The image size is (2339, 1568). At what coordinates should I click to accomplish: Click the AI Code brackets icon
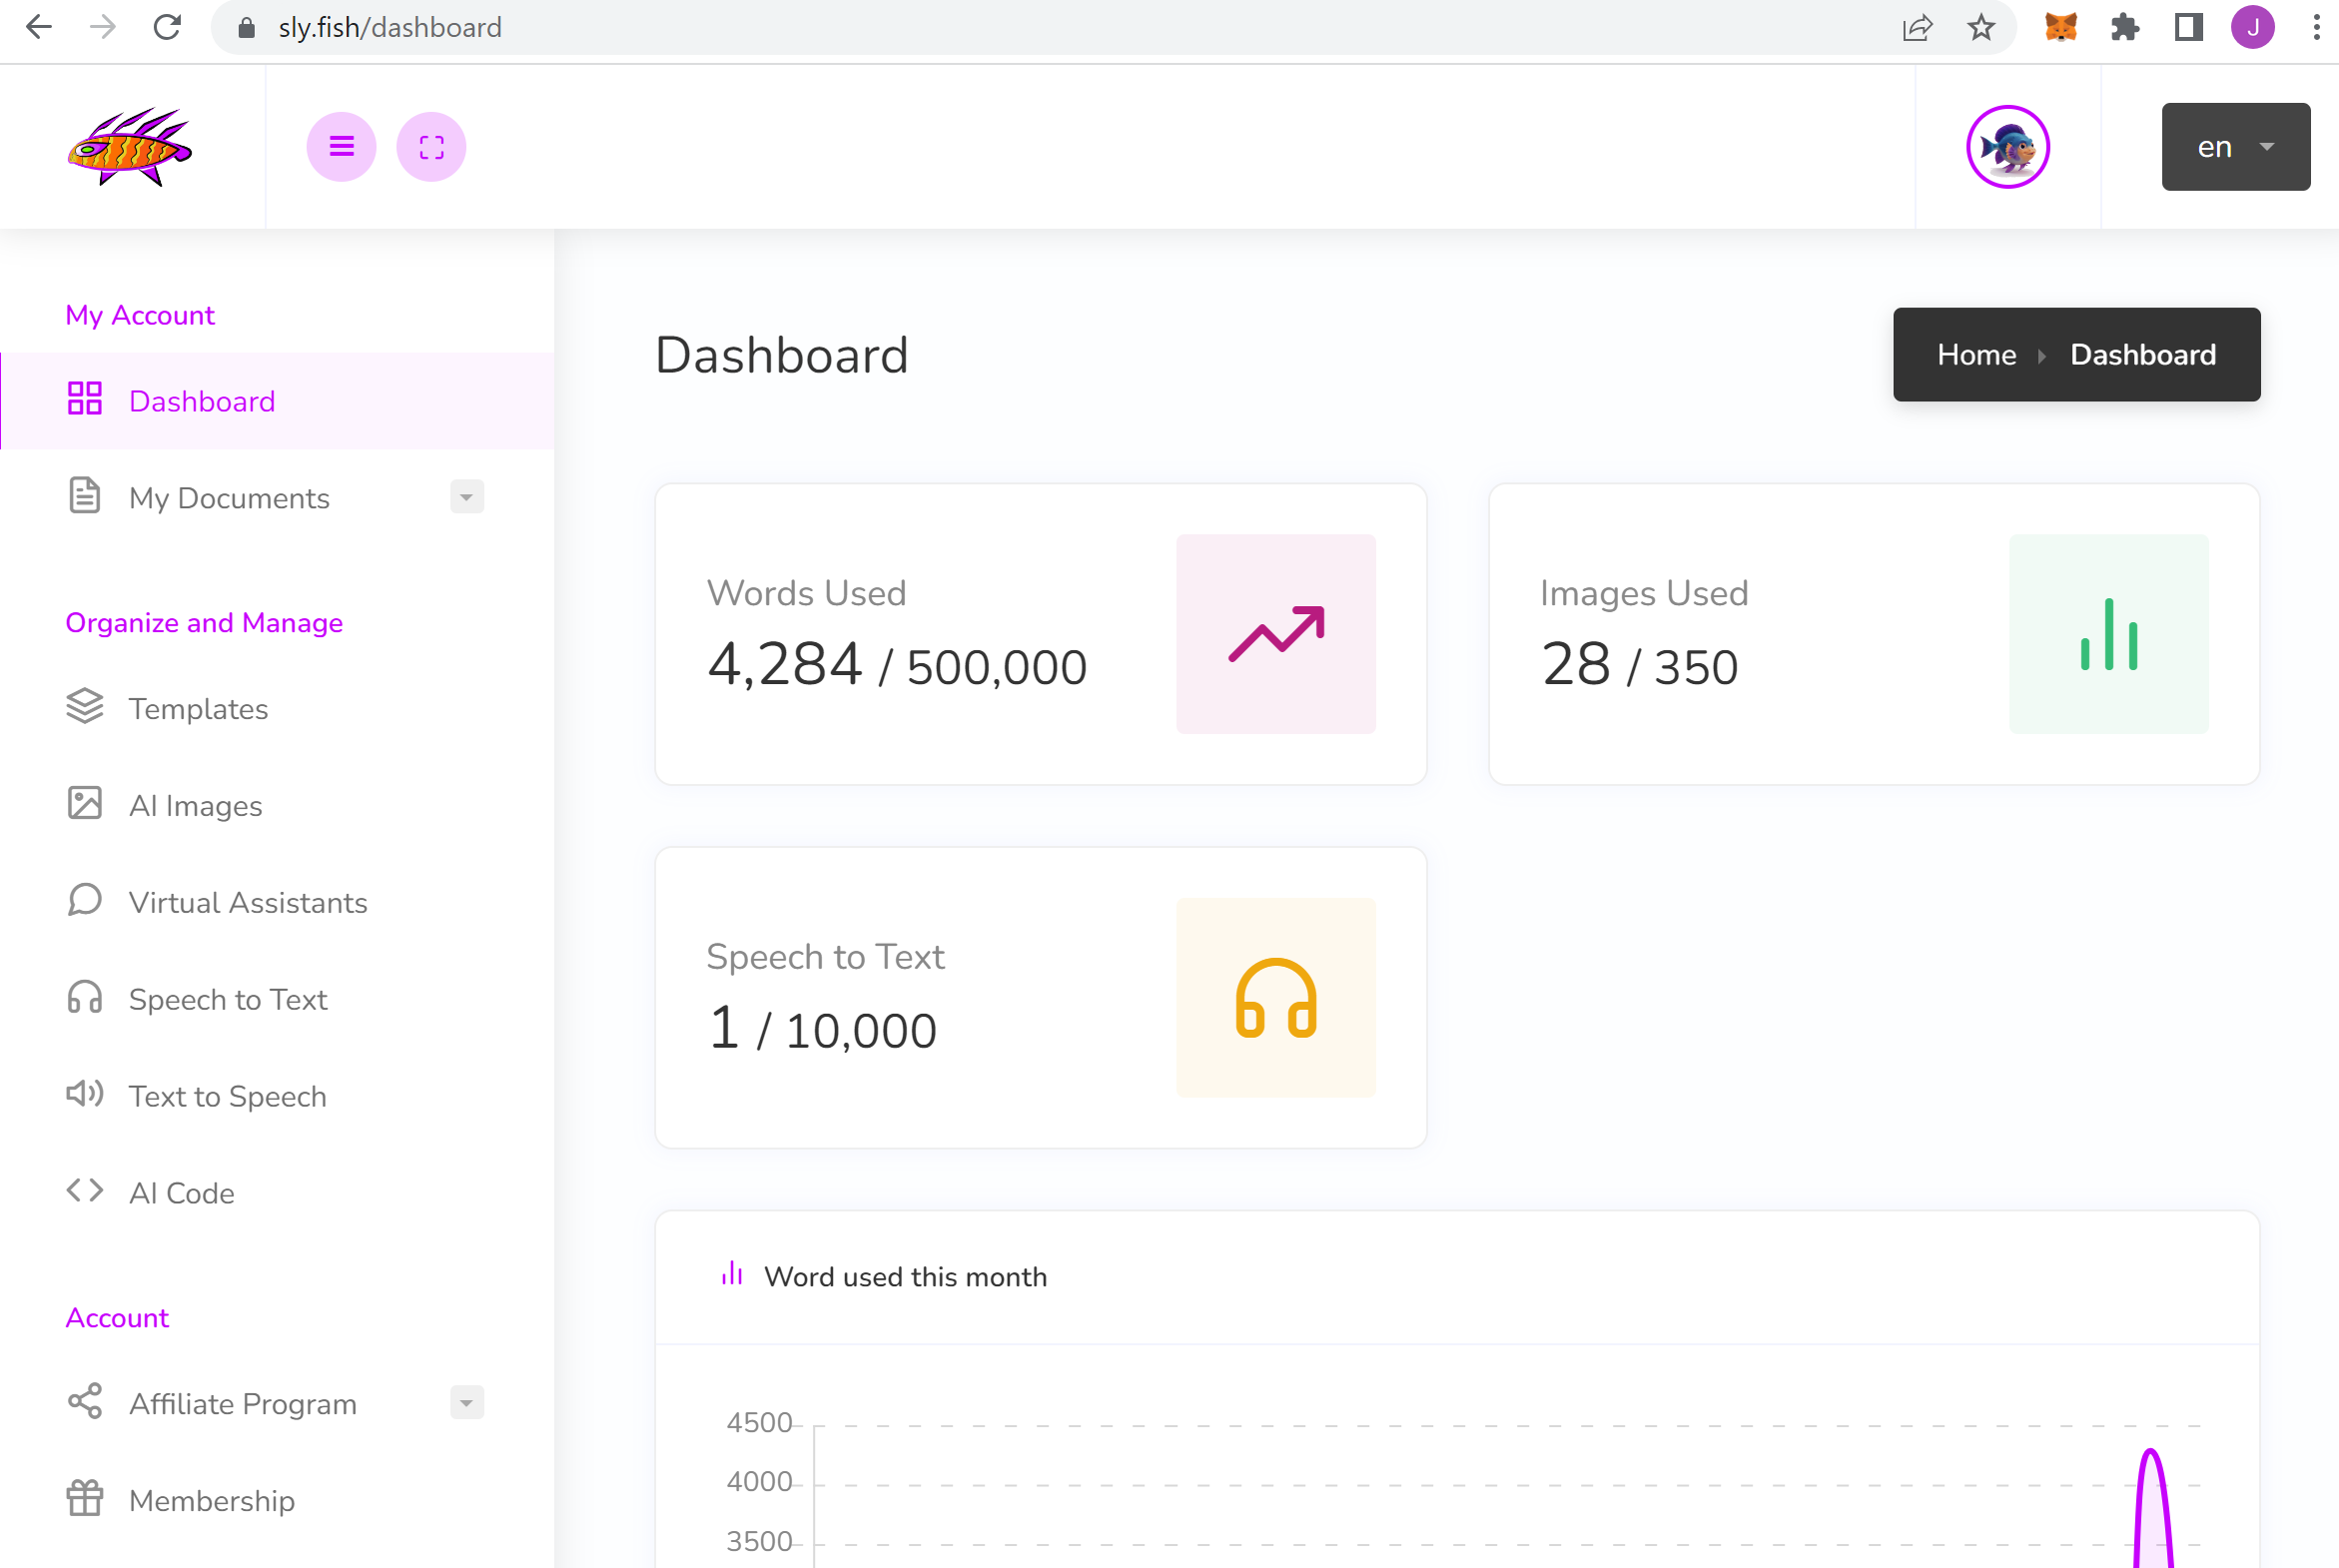[85, 1191]
